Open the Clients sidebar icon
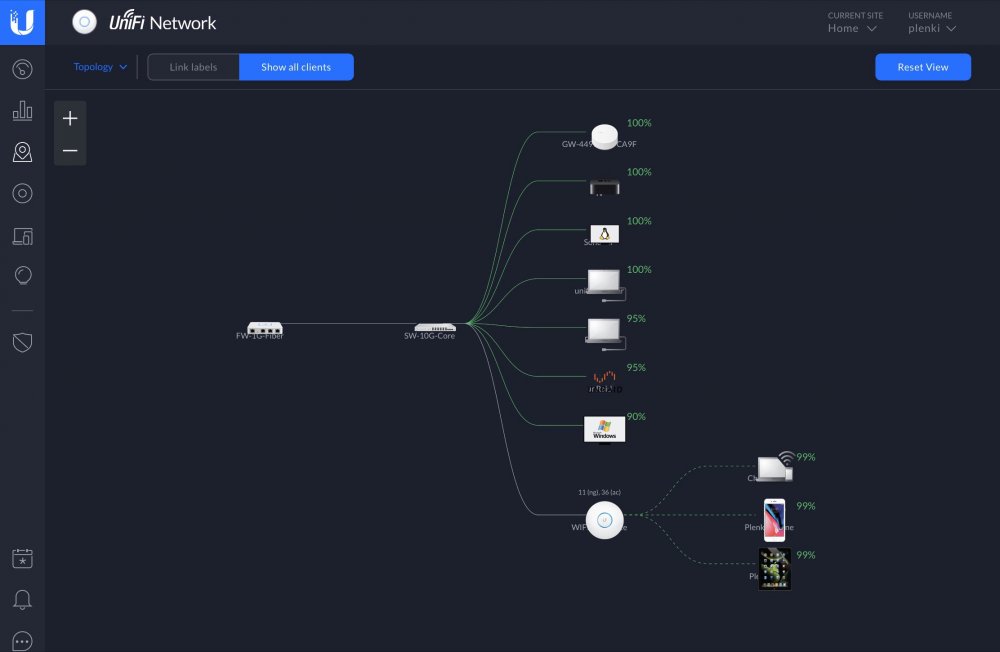 click(x=22, y=236)
